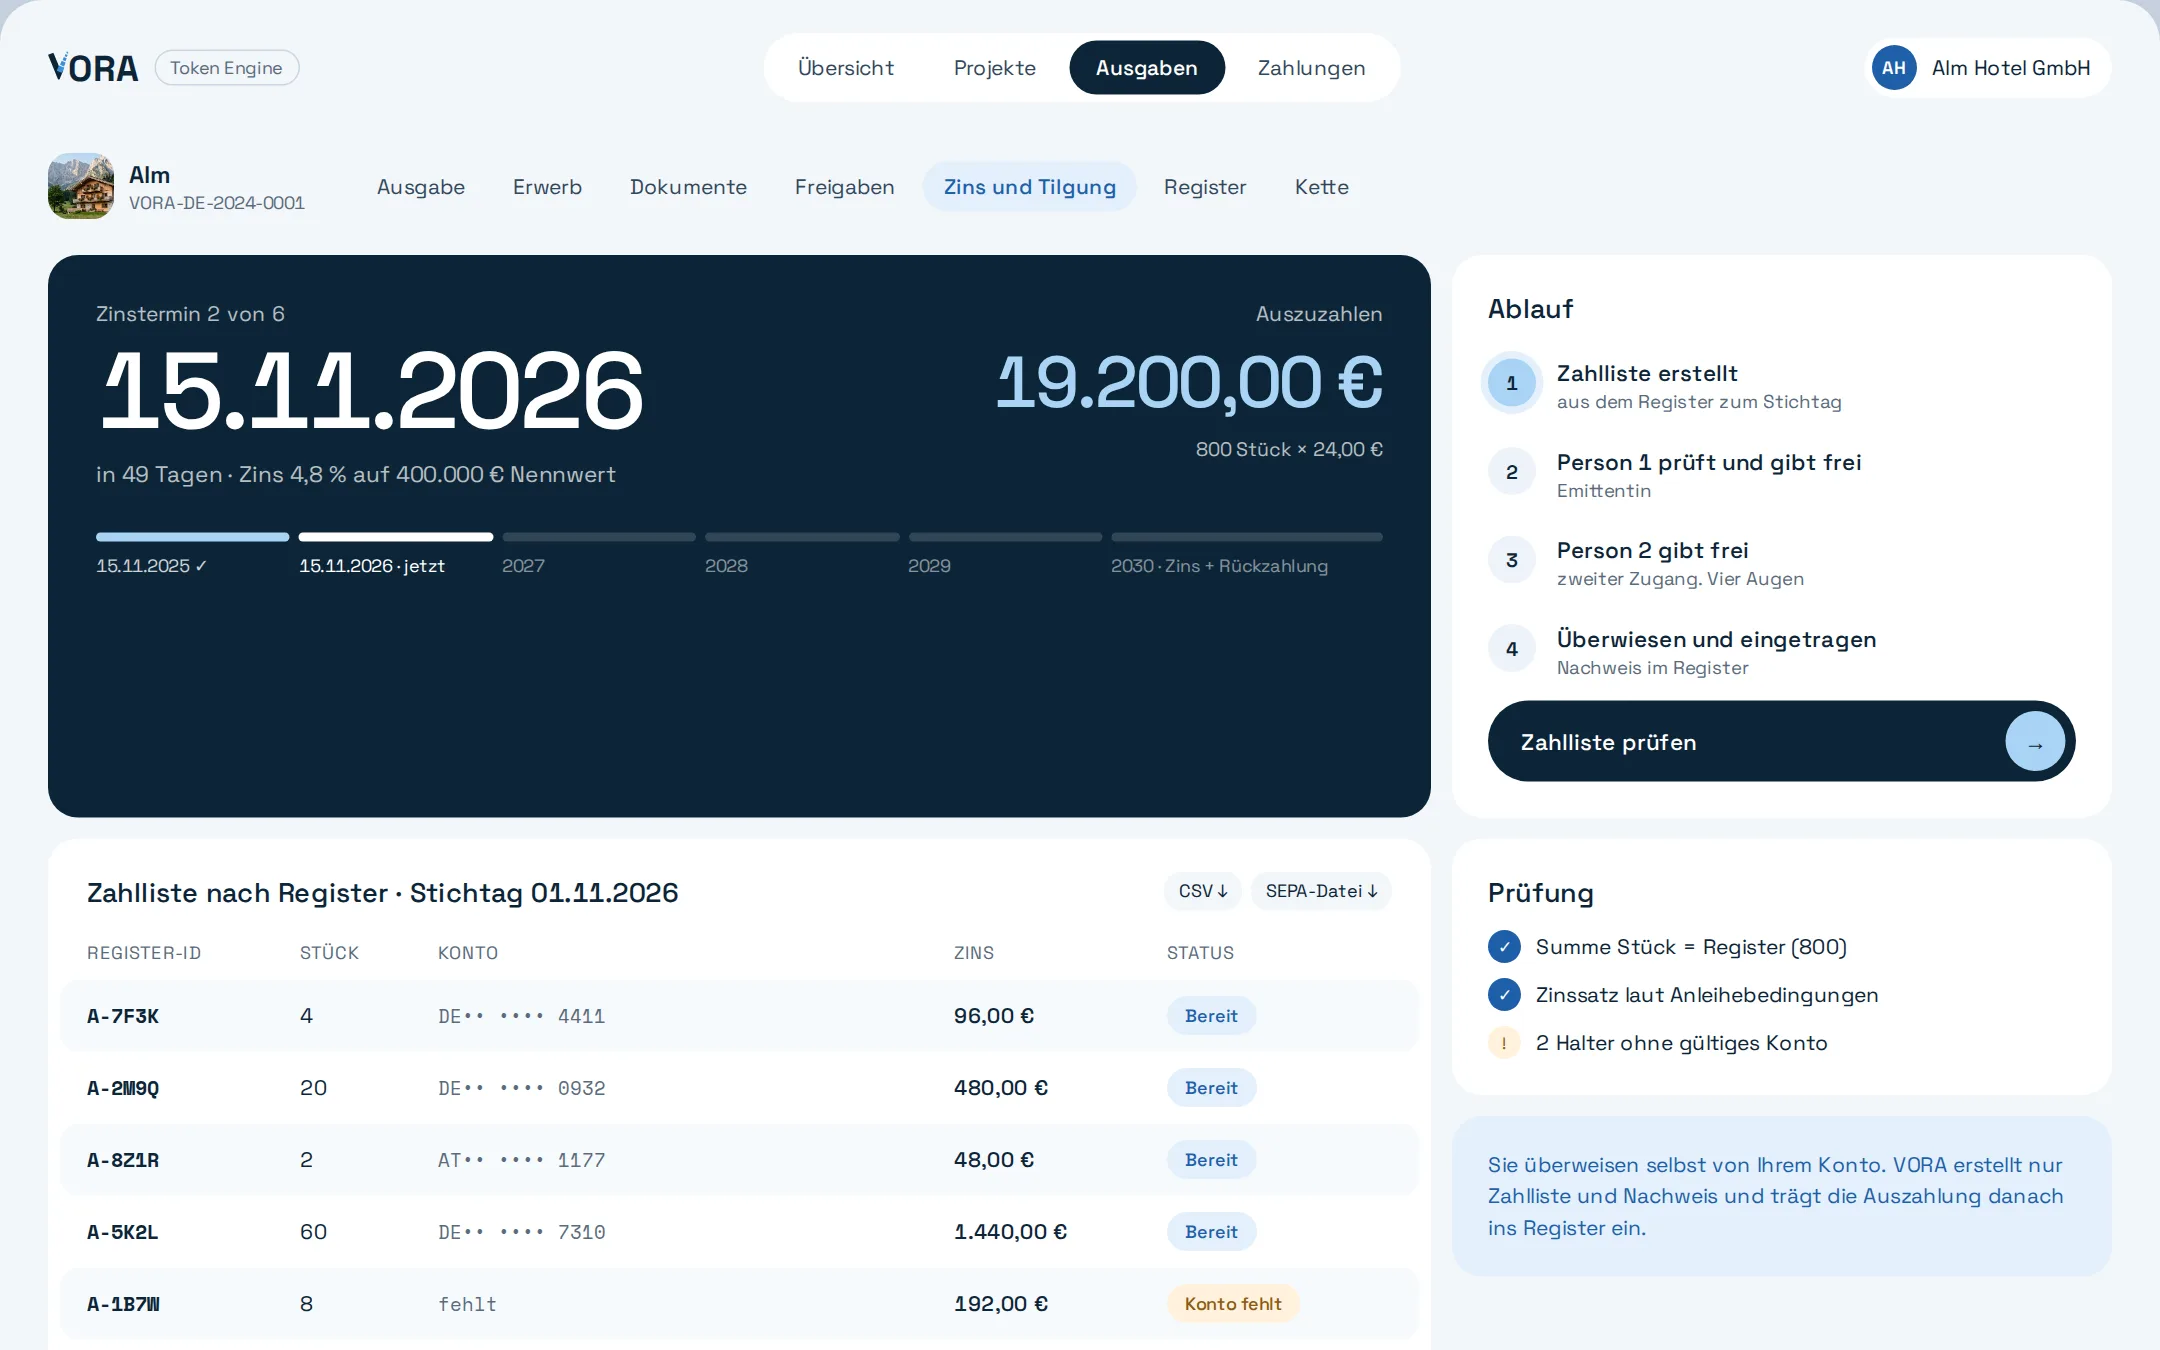Click checkmark icon beside Zinssatz laut Anleihebedingungen

pyautogui.click(x=1504, y=995)
